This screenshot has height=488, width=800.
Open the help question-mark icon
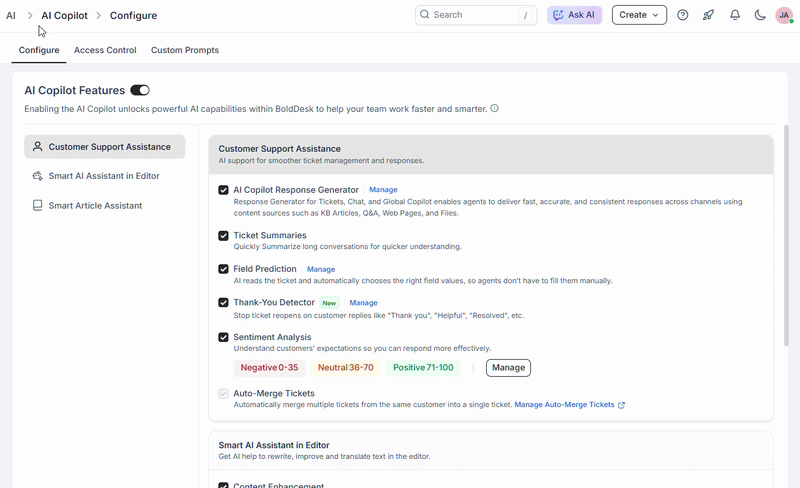point(682,15)
